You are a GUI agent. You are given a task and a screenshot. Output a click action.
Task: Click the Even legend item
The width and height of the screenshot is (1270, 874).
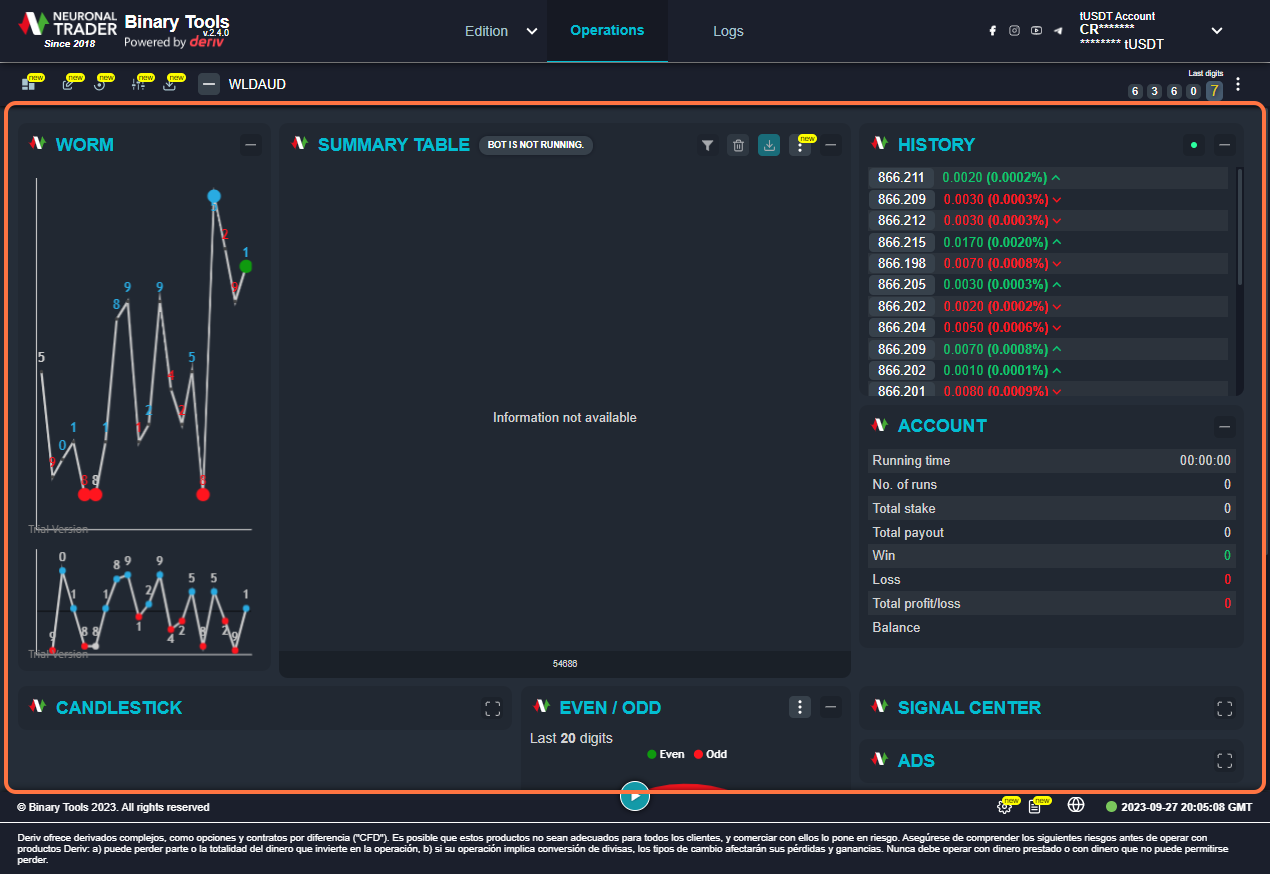click(x=665, y=754)
